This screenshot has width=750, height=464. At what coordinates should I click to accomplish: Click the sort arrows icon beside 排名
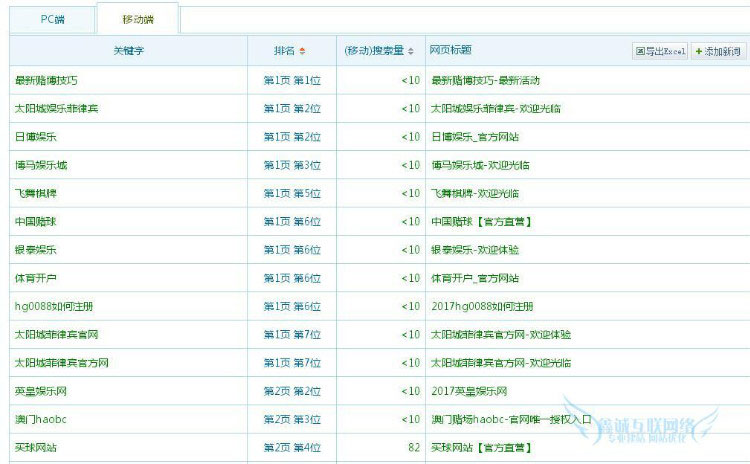(x=303, y=50)
